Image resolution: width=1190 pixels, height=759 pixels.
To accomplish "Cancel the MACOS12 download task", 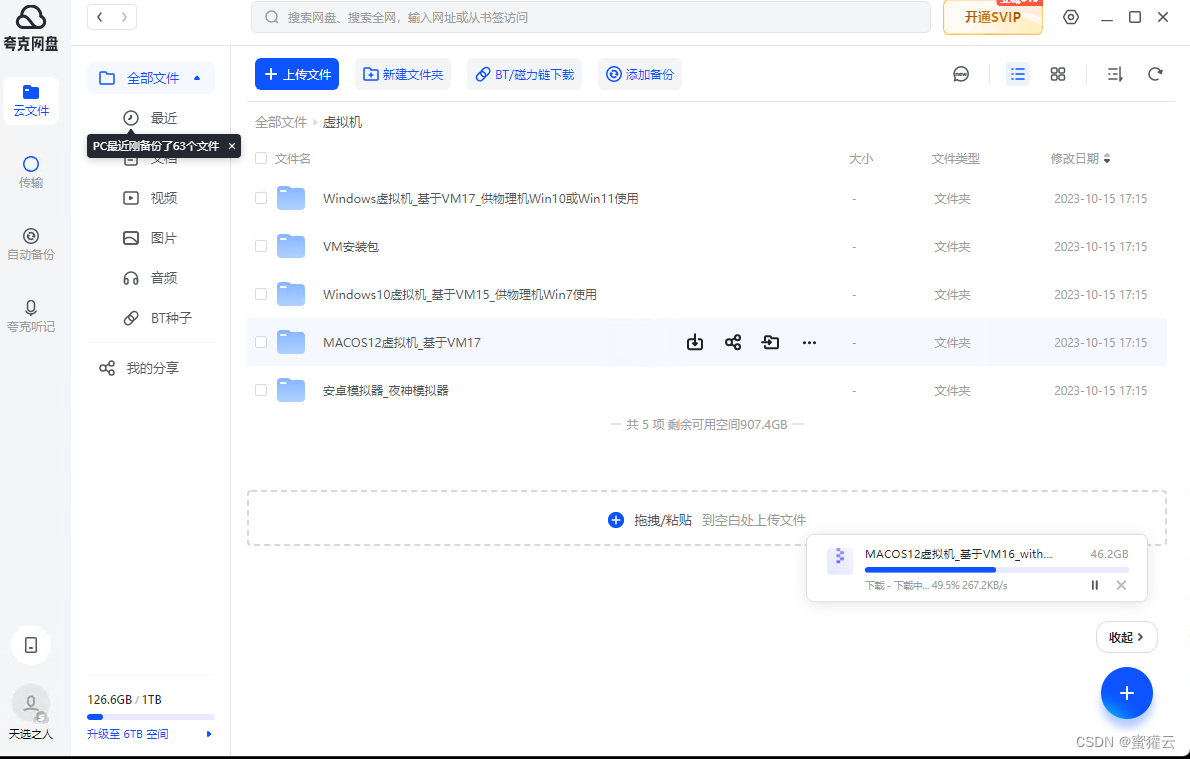I will pyautogui.click(x=1121, y=585).
